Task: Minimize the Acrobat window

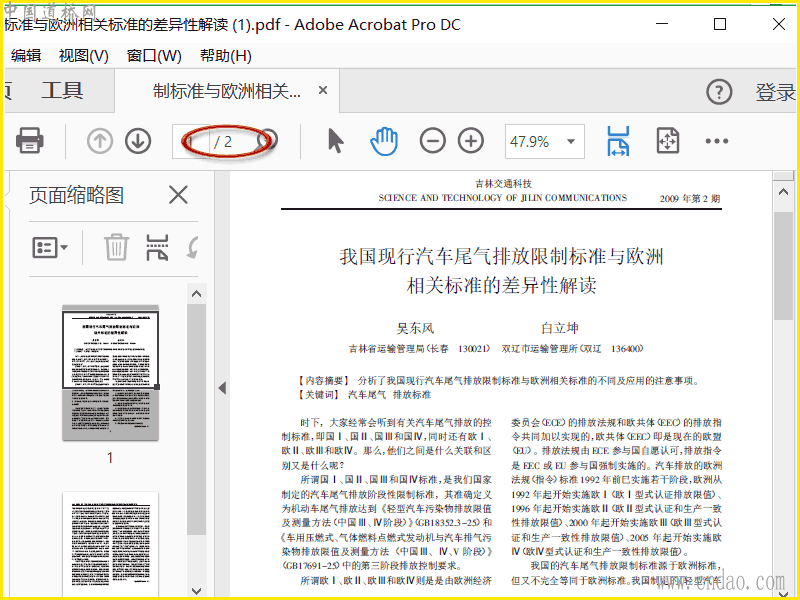Action: tap(662, 24)
